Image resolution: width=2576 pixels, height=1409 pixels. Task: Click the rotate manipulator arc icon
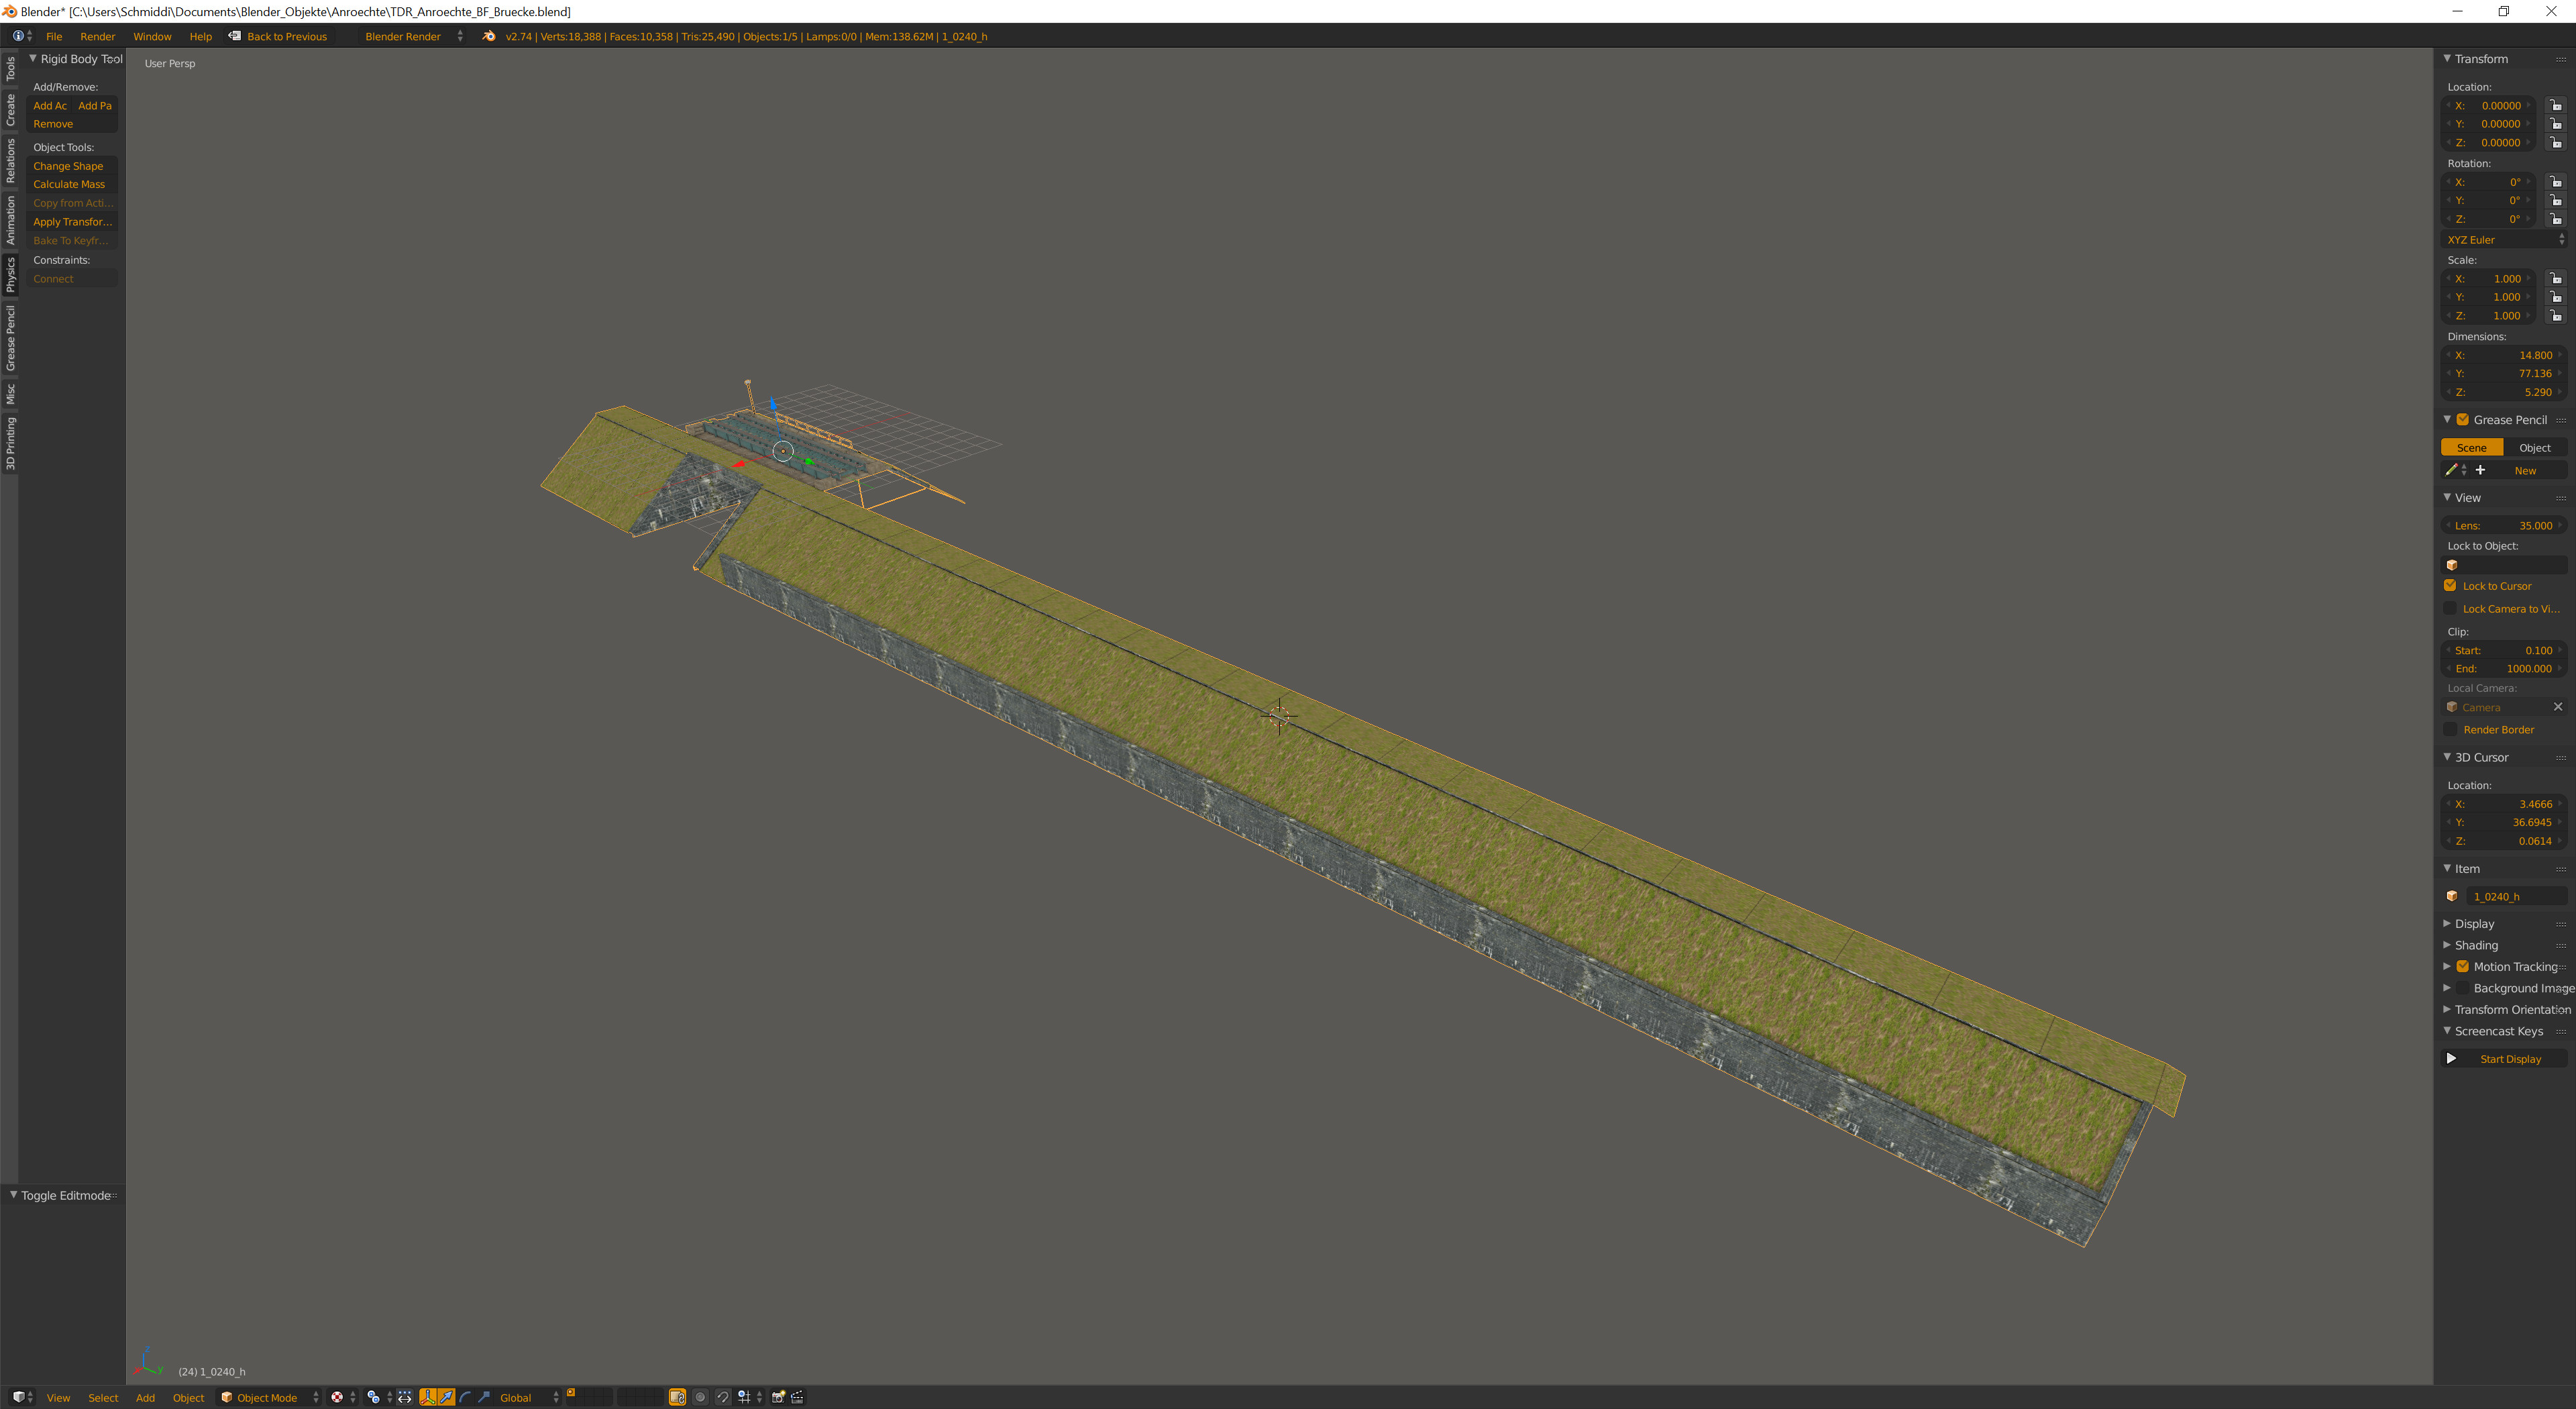(465, 1397)
